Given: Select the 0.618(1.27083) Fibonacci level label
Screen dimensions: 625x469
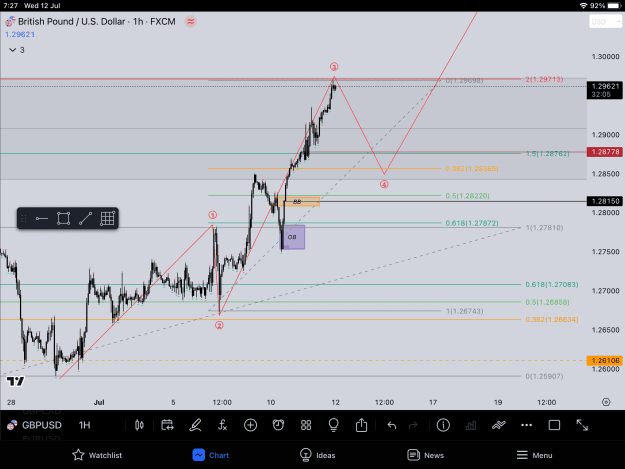Looking at the screenshot, I should coord(552,285).
